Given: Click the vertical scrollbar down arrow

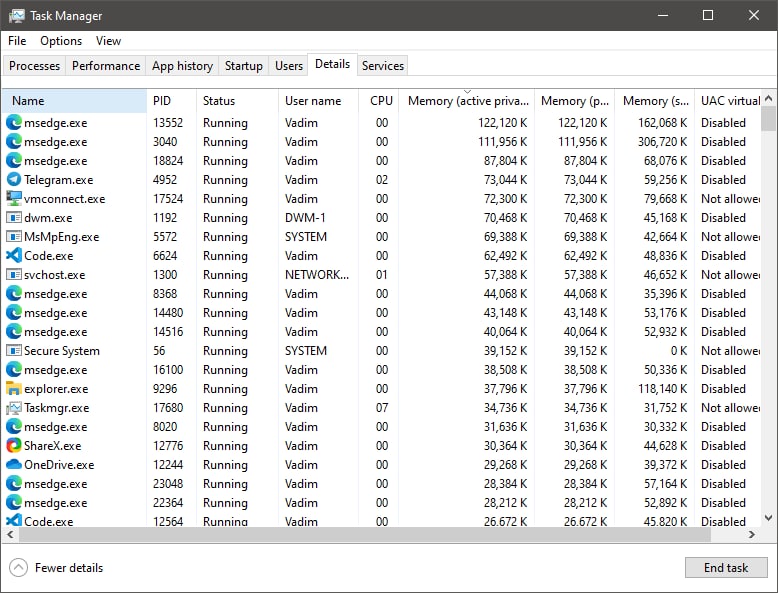Looking at the screenshot, I should pyautogui.click(x=769, y=518).
